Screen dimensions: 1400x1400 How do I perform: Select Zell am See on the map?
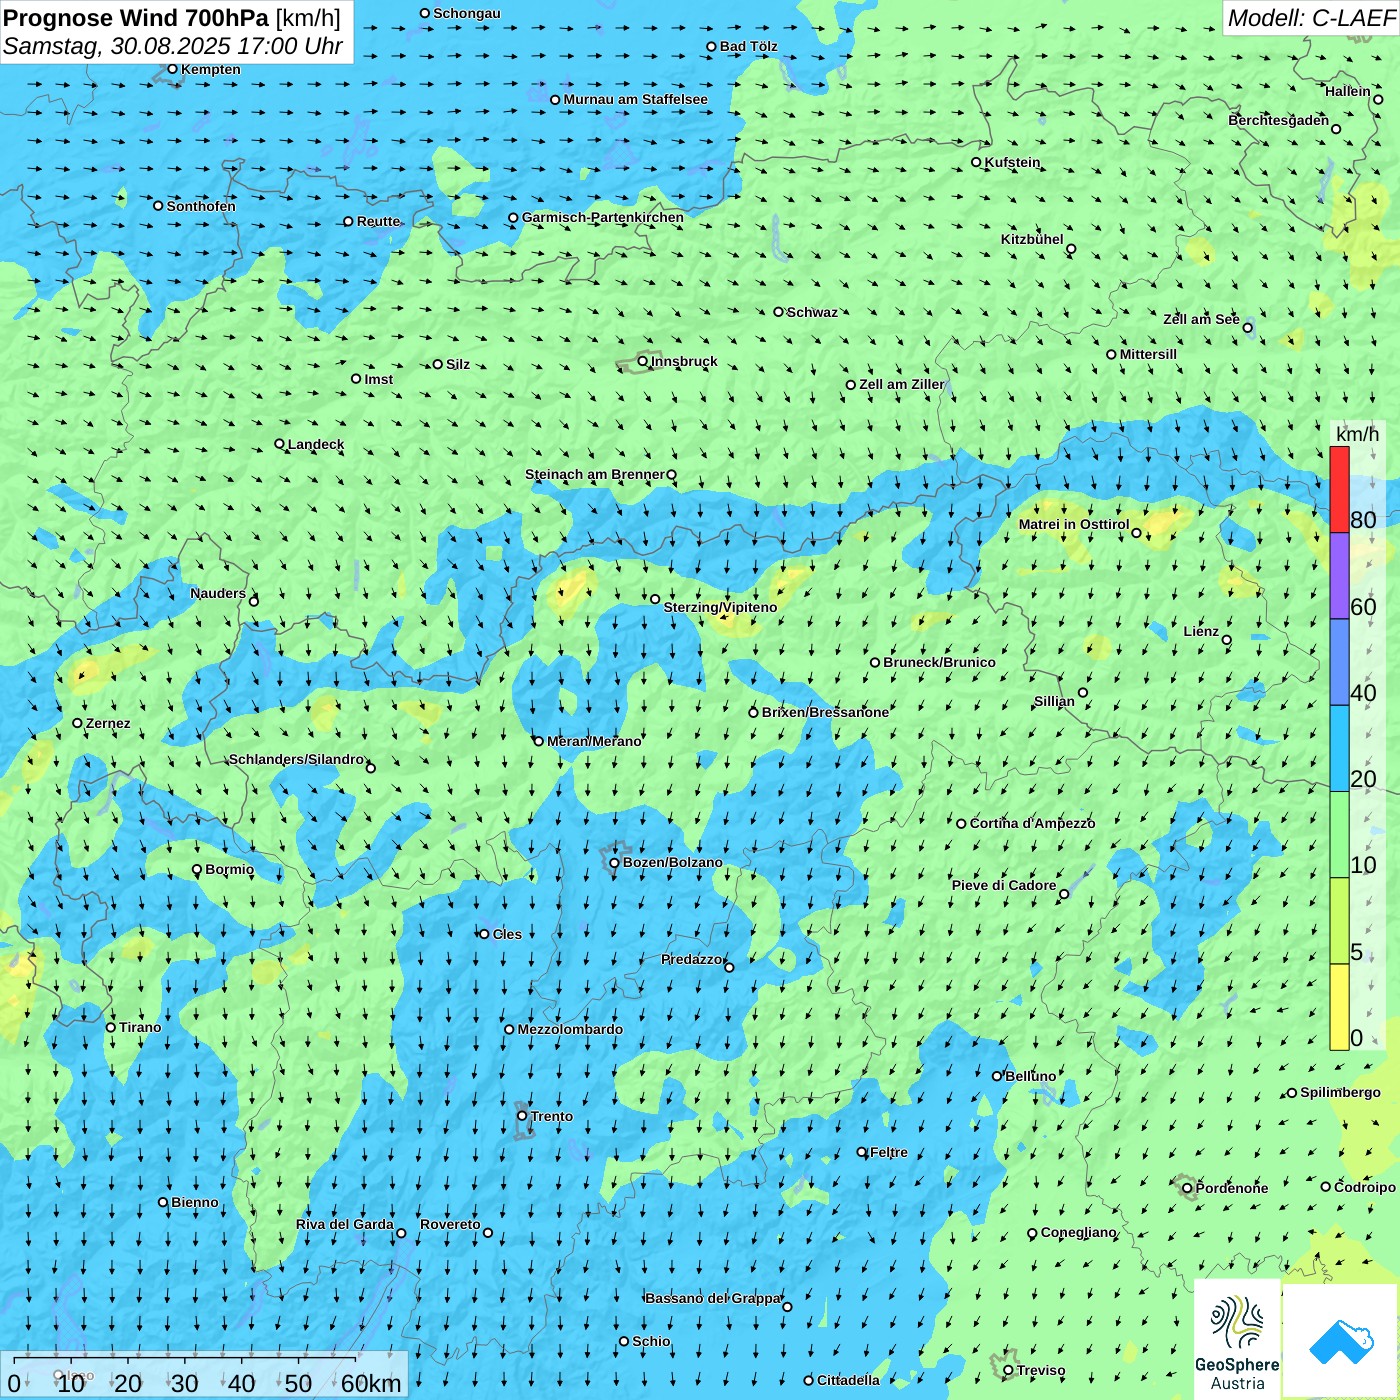coord(1247,327)
